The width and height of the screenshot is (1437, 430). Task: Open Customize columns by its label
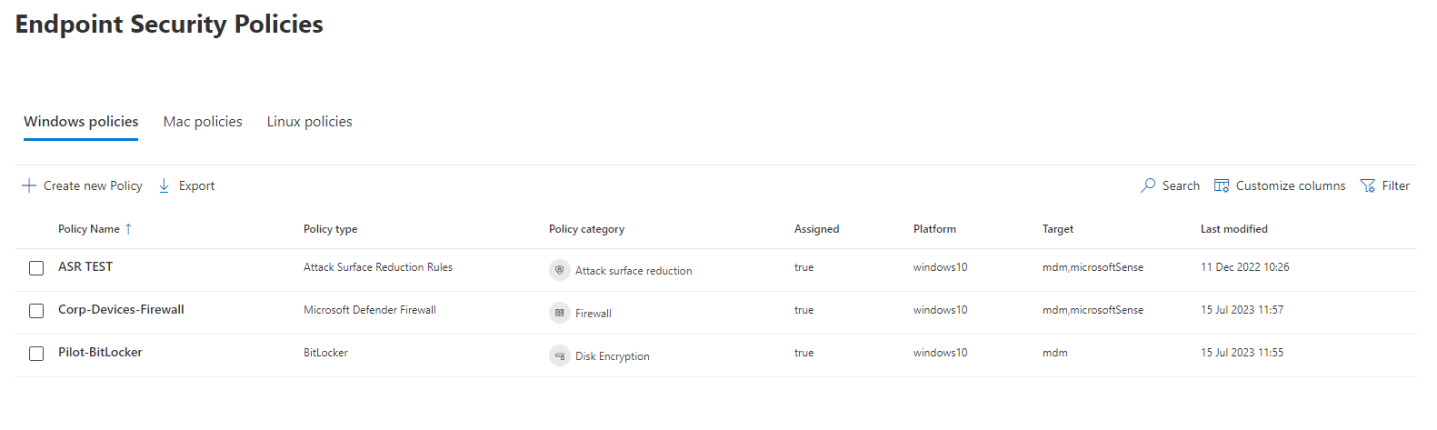click(x=1291, y=186)
